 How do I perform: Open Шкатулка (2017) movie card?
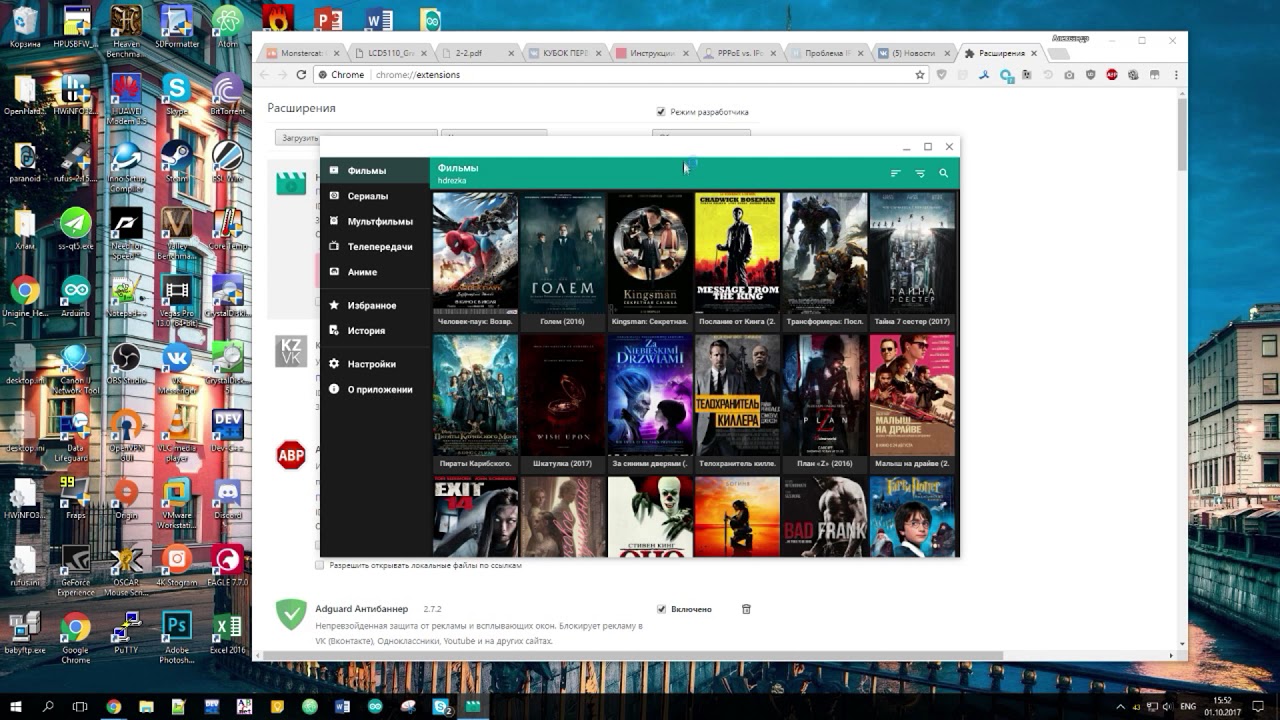[563, 402]
